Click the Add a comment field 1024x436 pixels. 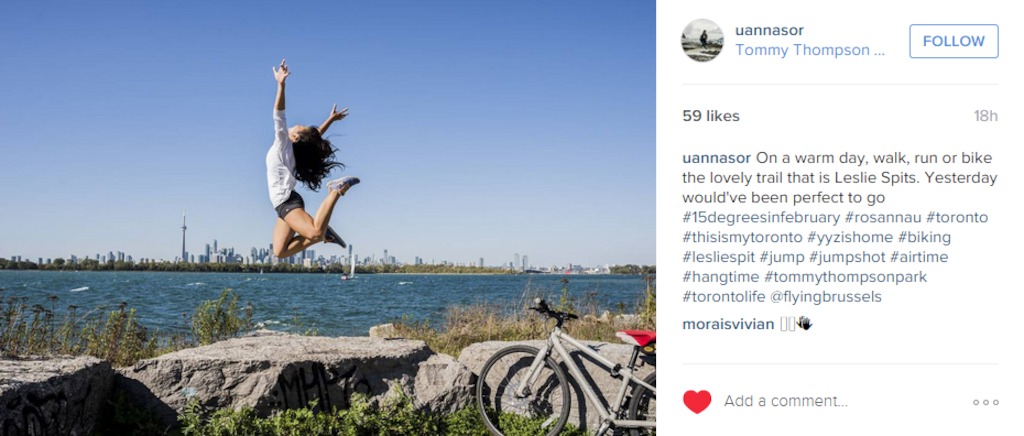[786, 401]
